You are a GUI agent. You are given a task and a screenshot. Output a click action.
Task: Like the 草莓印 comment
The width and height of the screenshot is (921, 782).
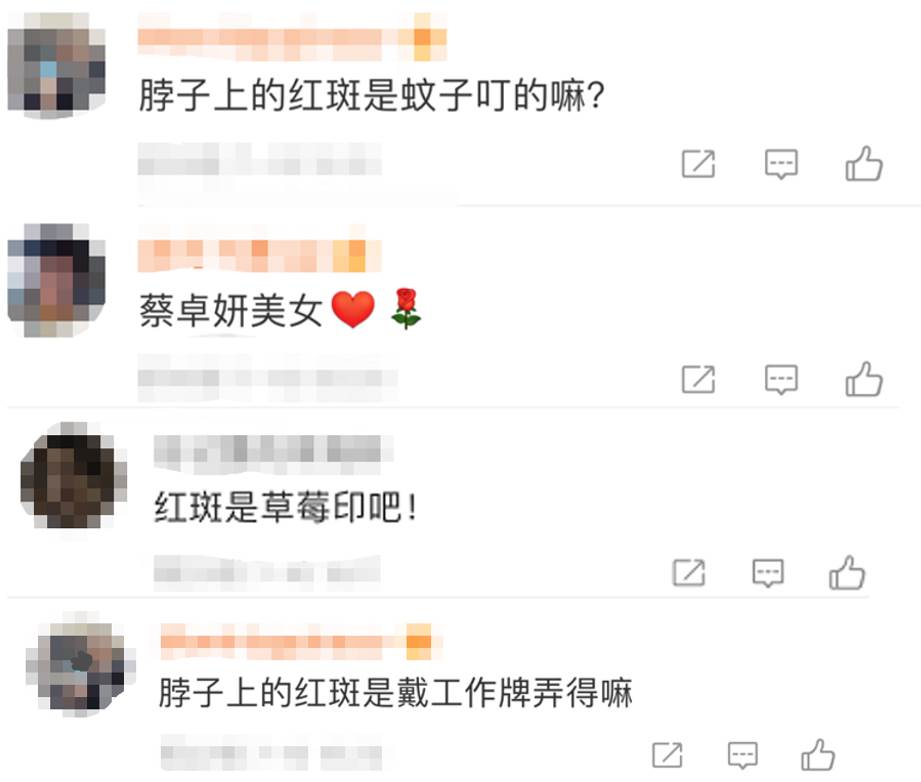[847, 572]
